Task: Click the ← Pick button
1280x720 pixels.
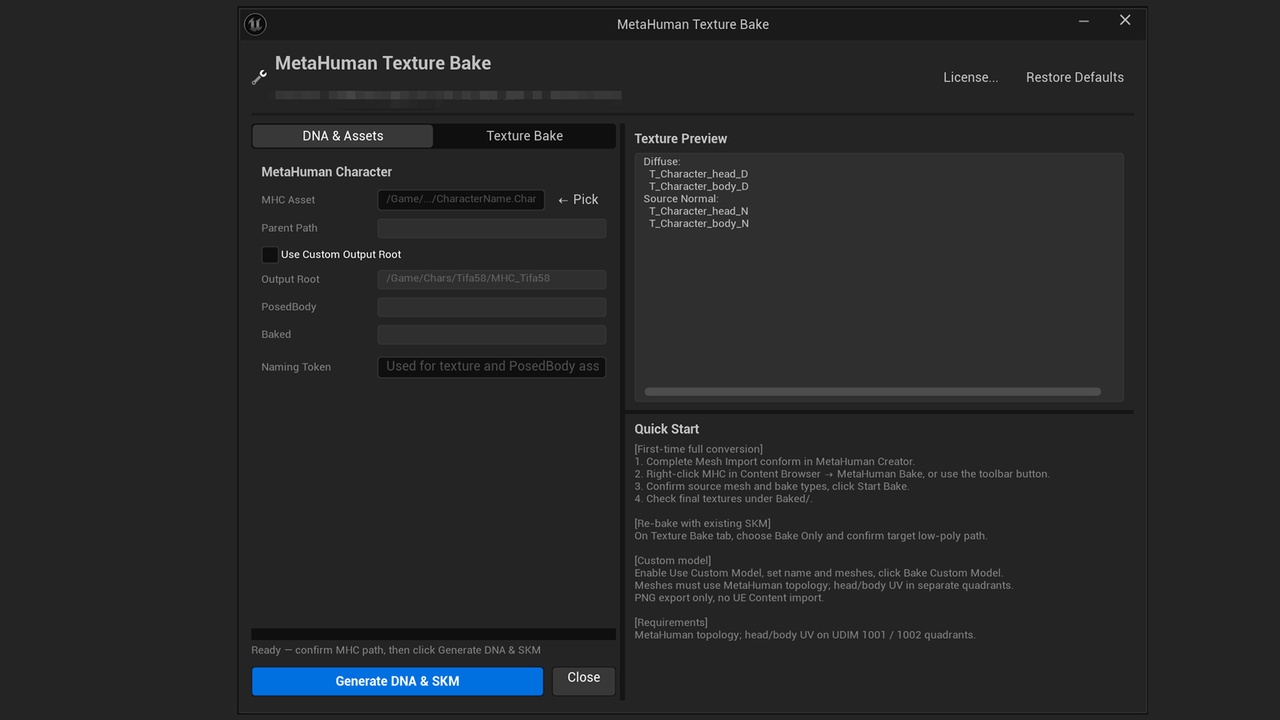Action: pyautogui.click(x=578, y=200)
